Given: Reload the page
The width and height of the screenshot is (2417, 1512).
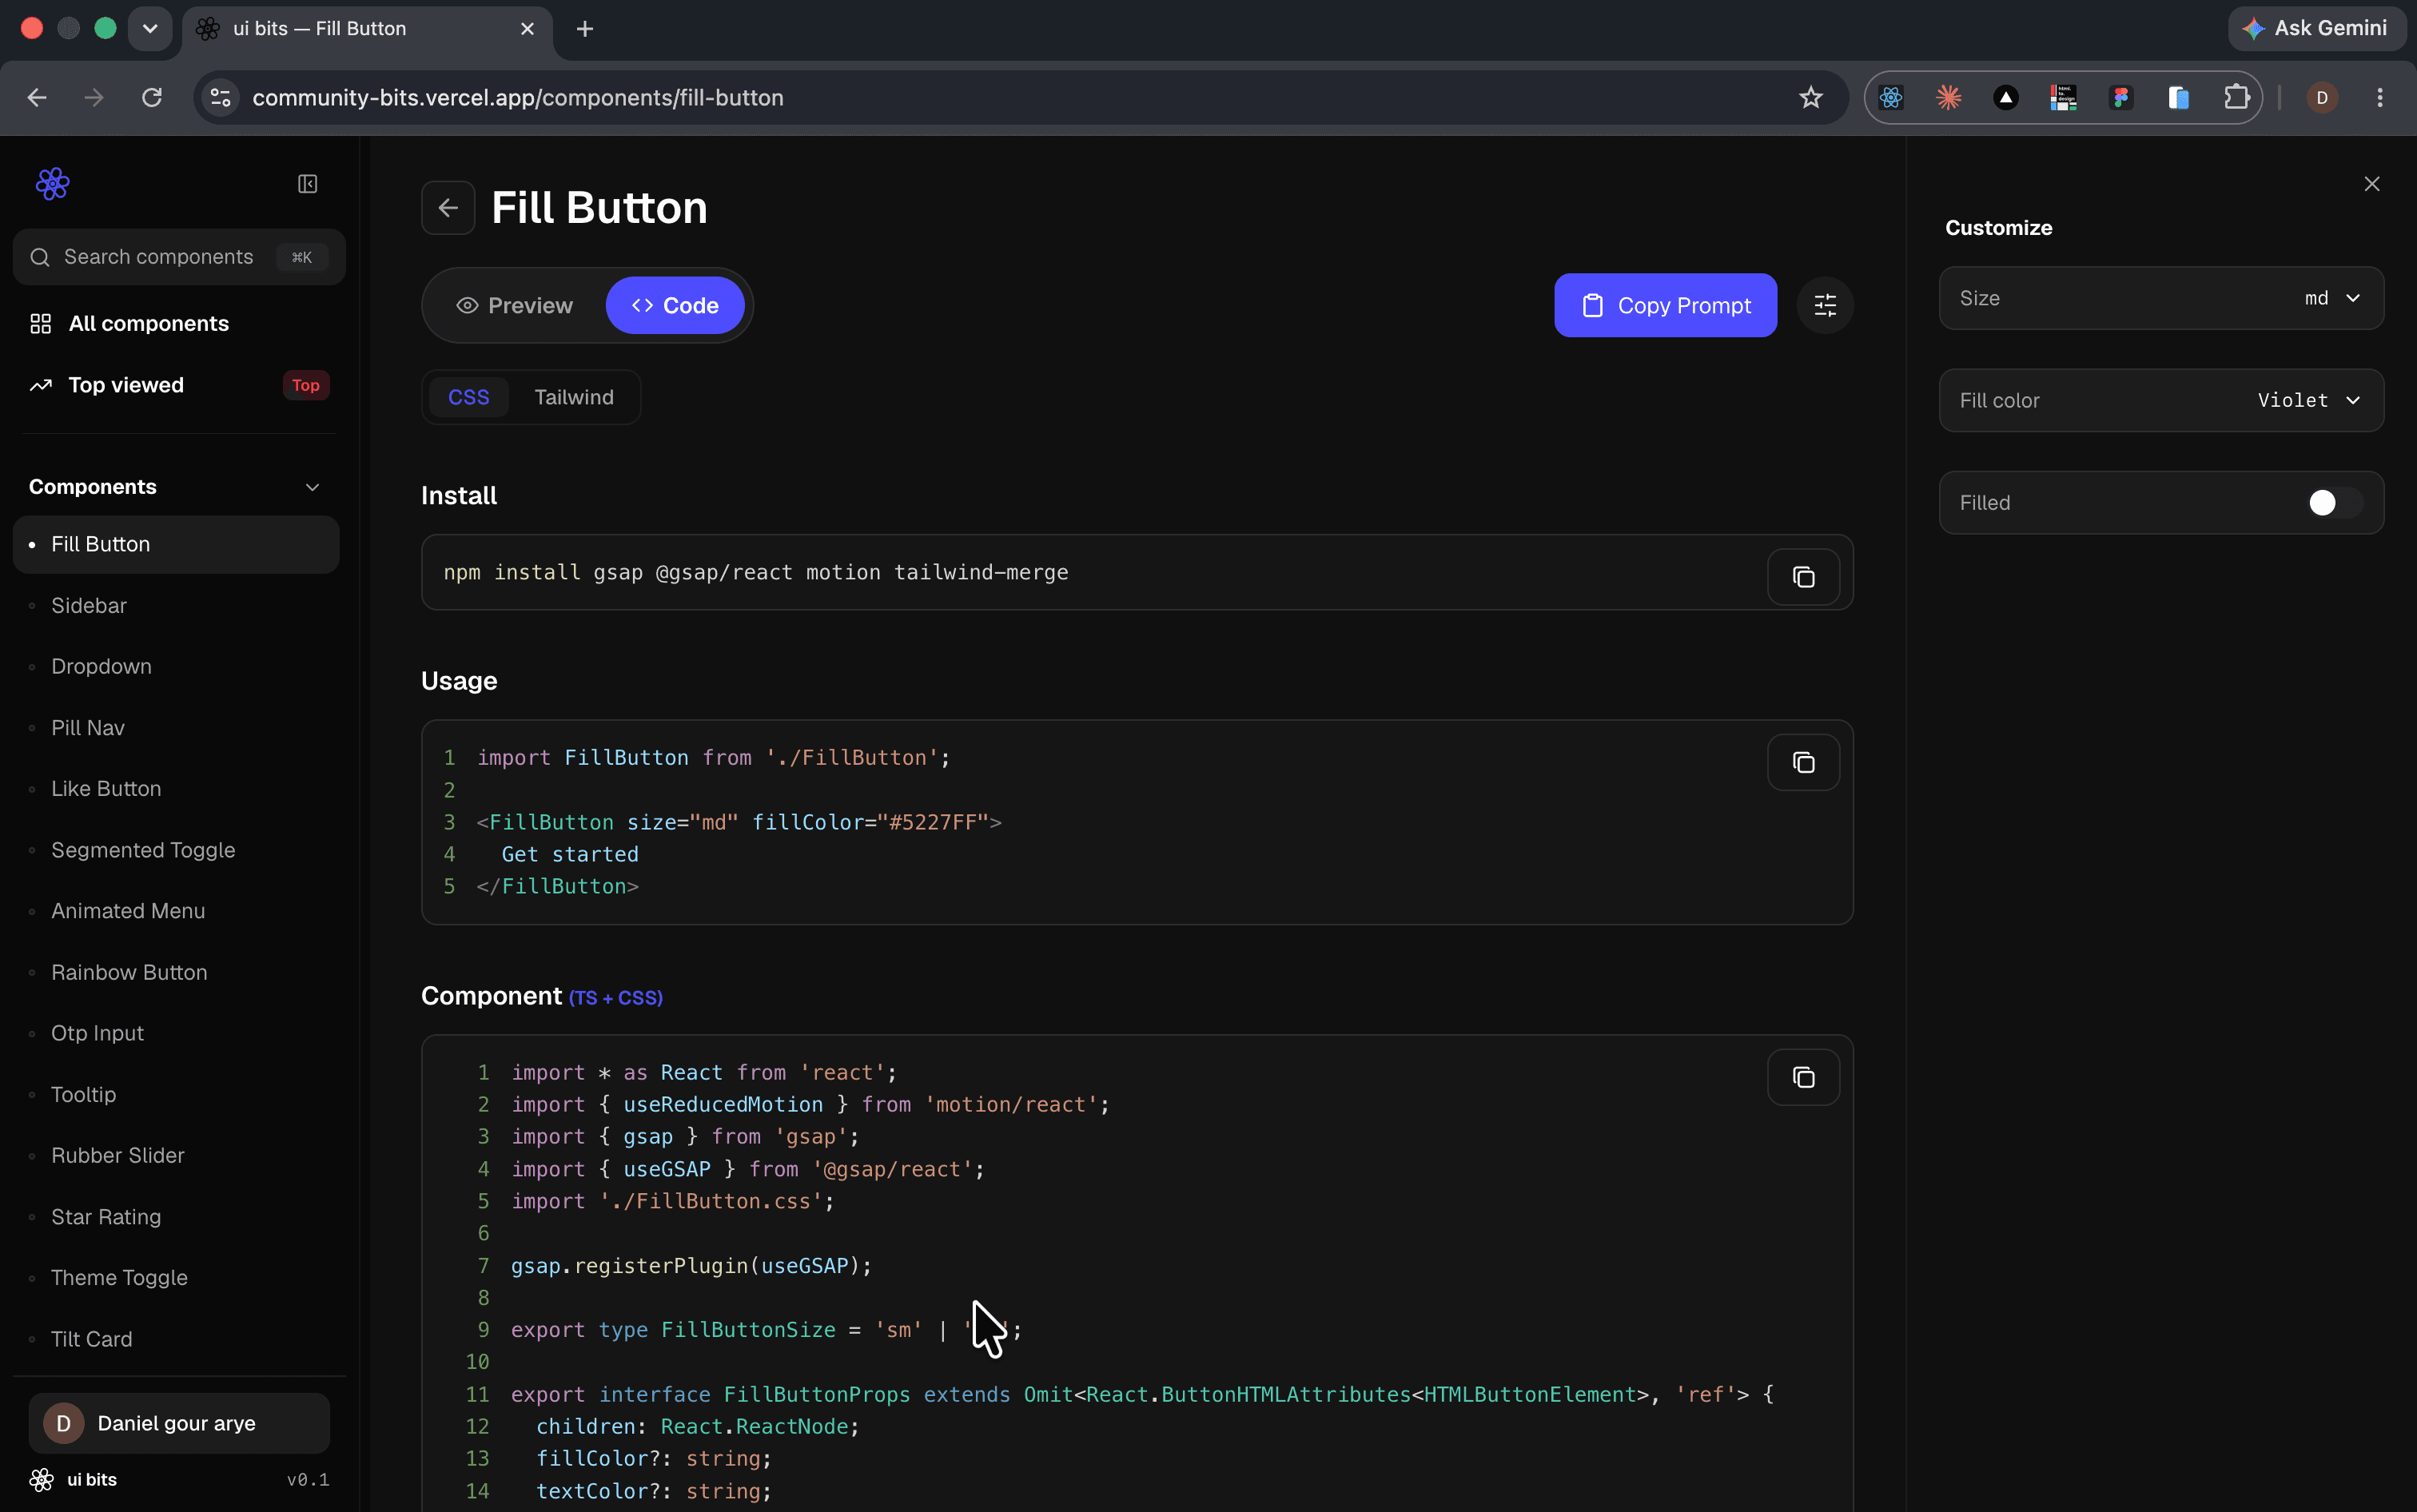Looking at the screenshot, I should tap(152, 98).
